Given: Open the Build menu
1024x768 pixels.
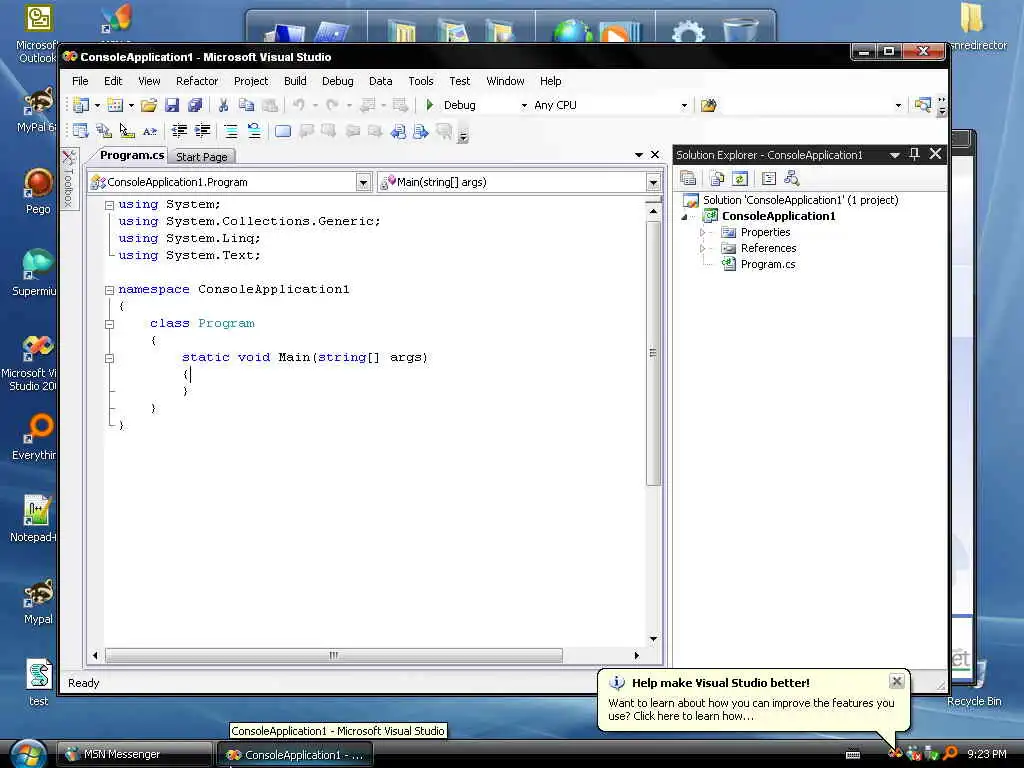Looking at the screenshot, I should click(x=295, y=81).
